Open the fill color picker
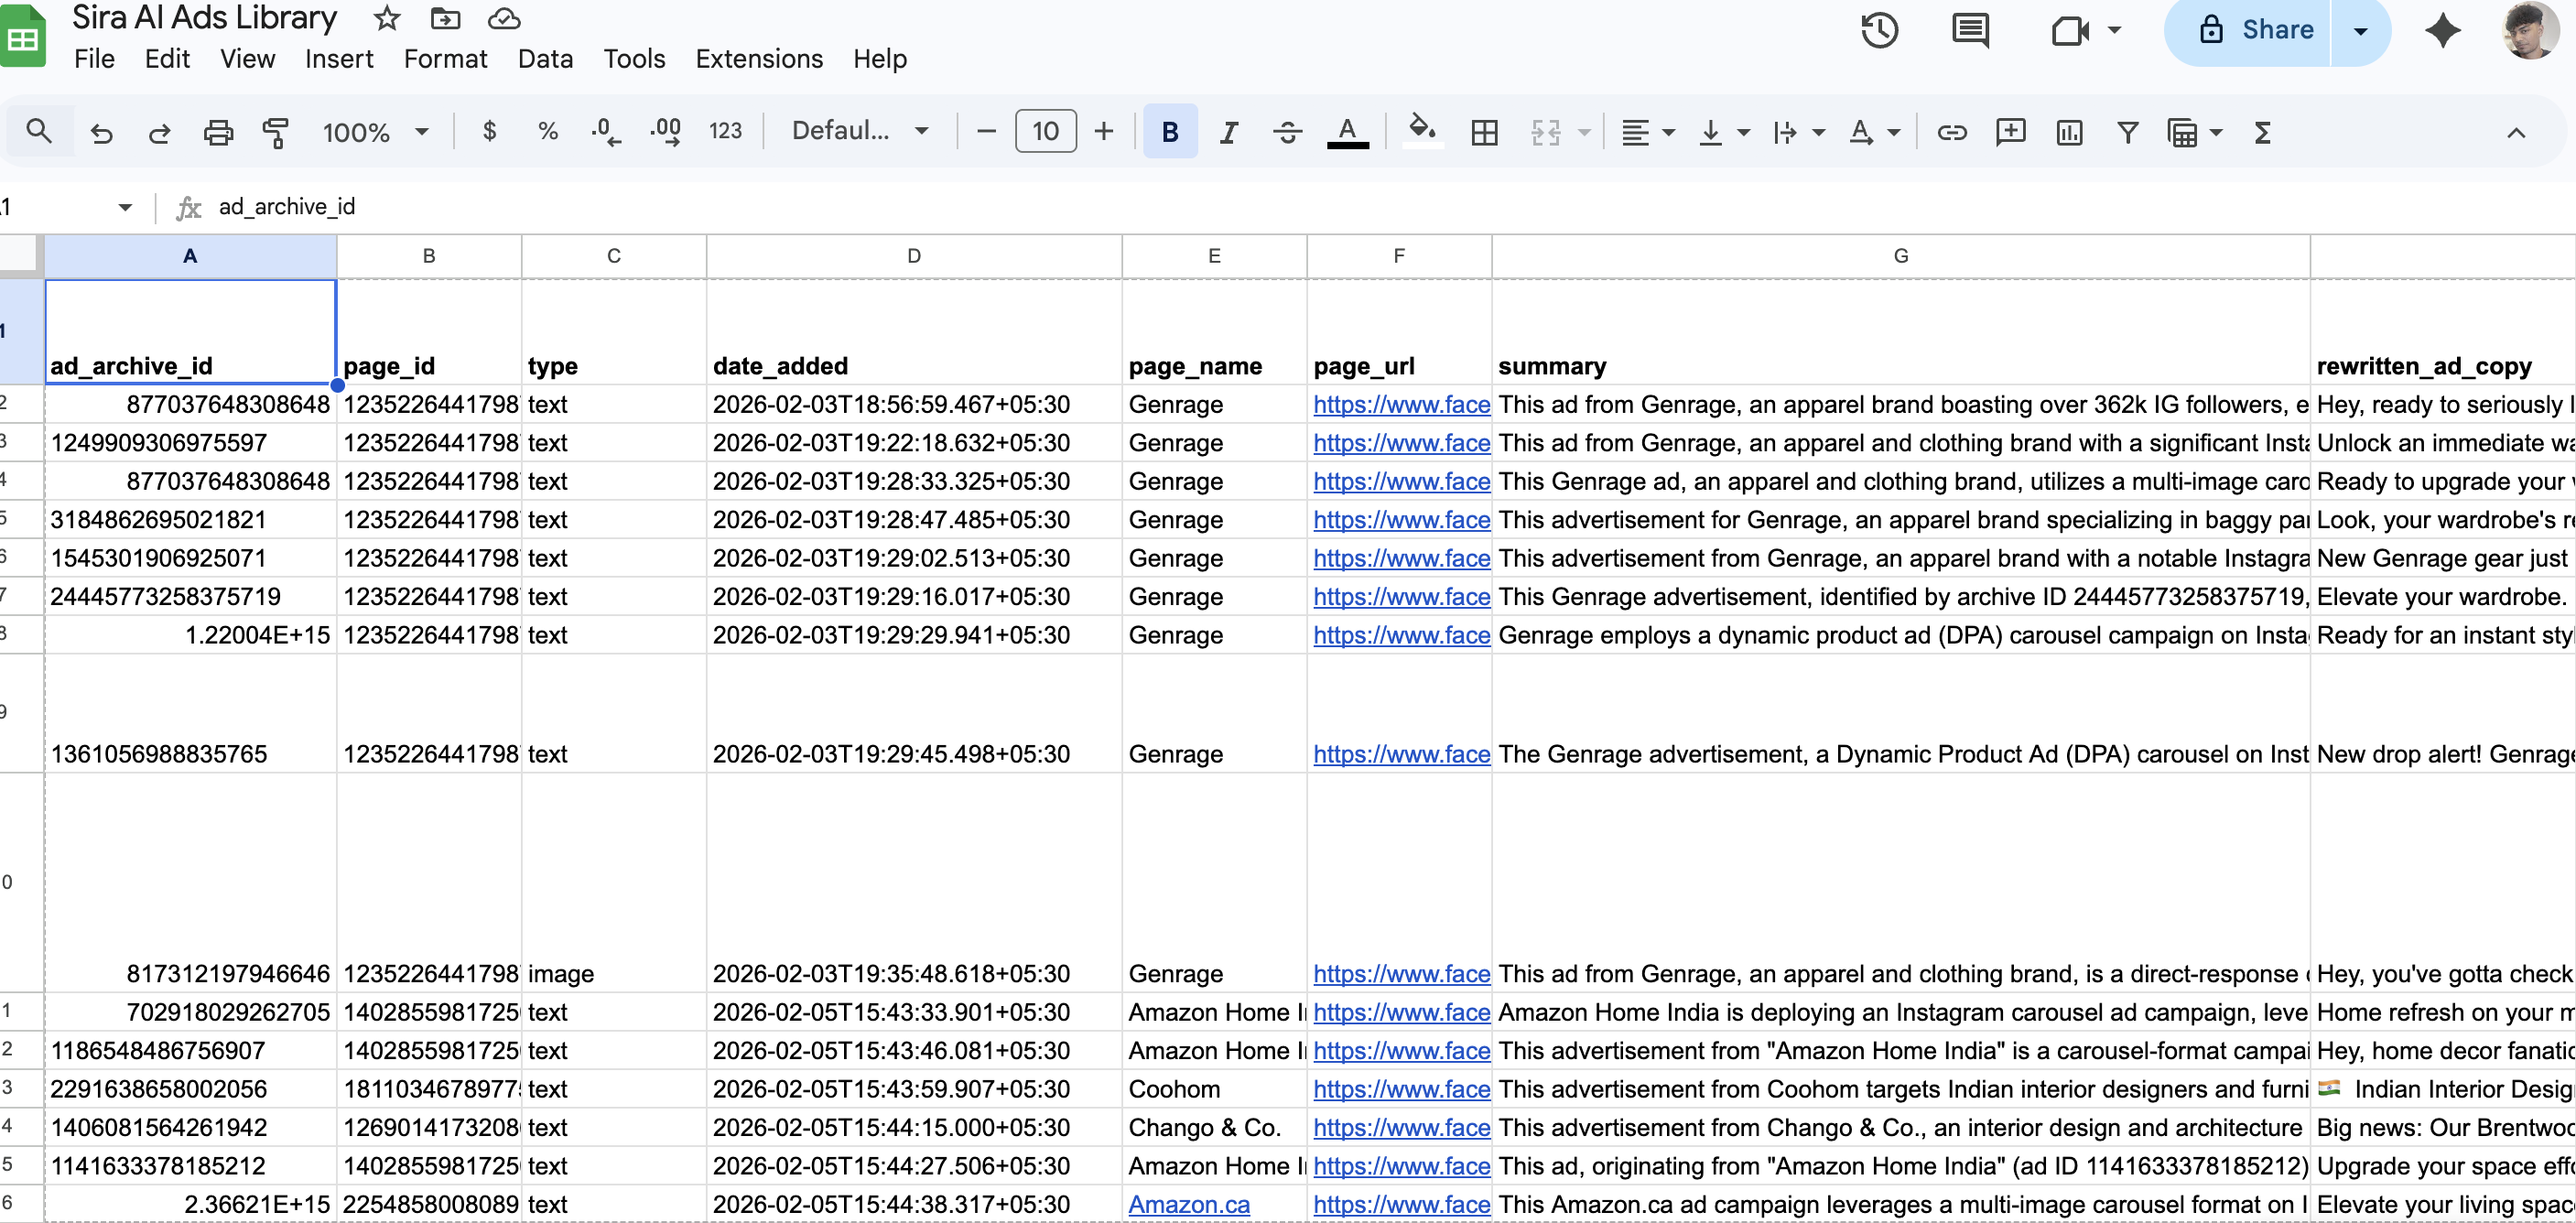Image resolution: width=2576 pixels, height=1223 pixels. 1421,132
